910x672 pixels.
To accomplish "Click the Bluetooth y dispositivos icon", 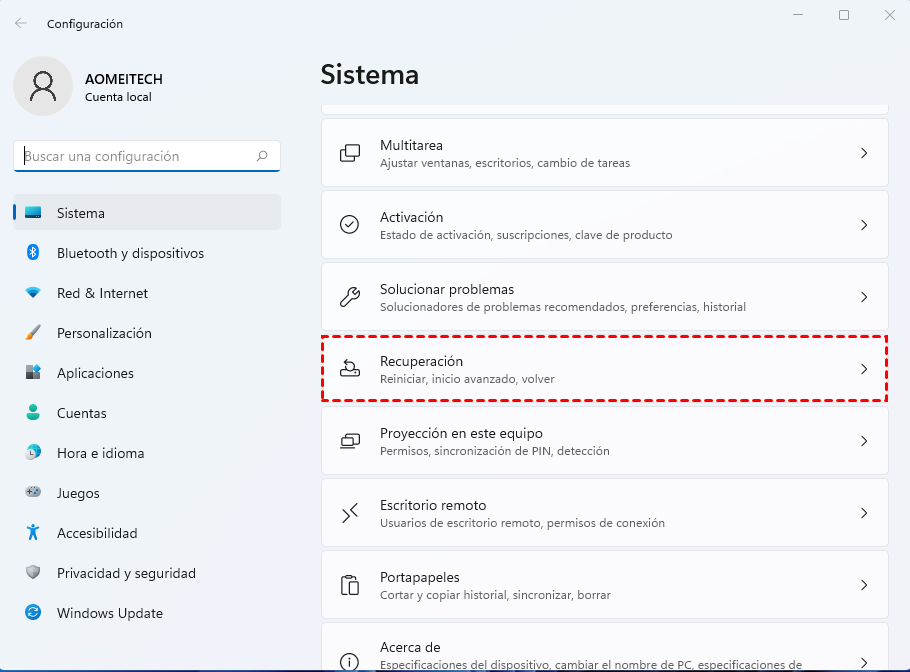I will pyautogui.click(x=33, y=253).
